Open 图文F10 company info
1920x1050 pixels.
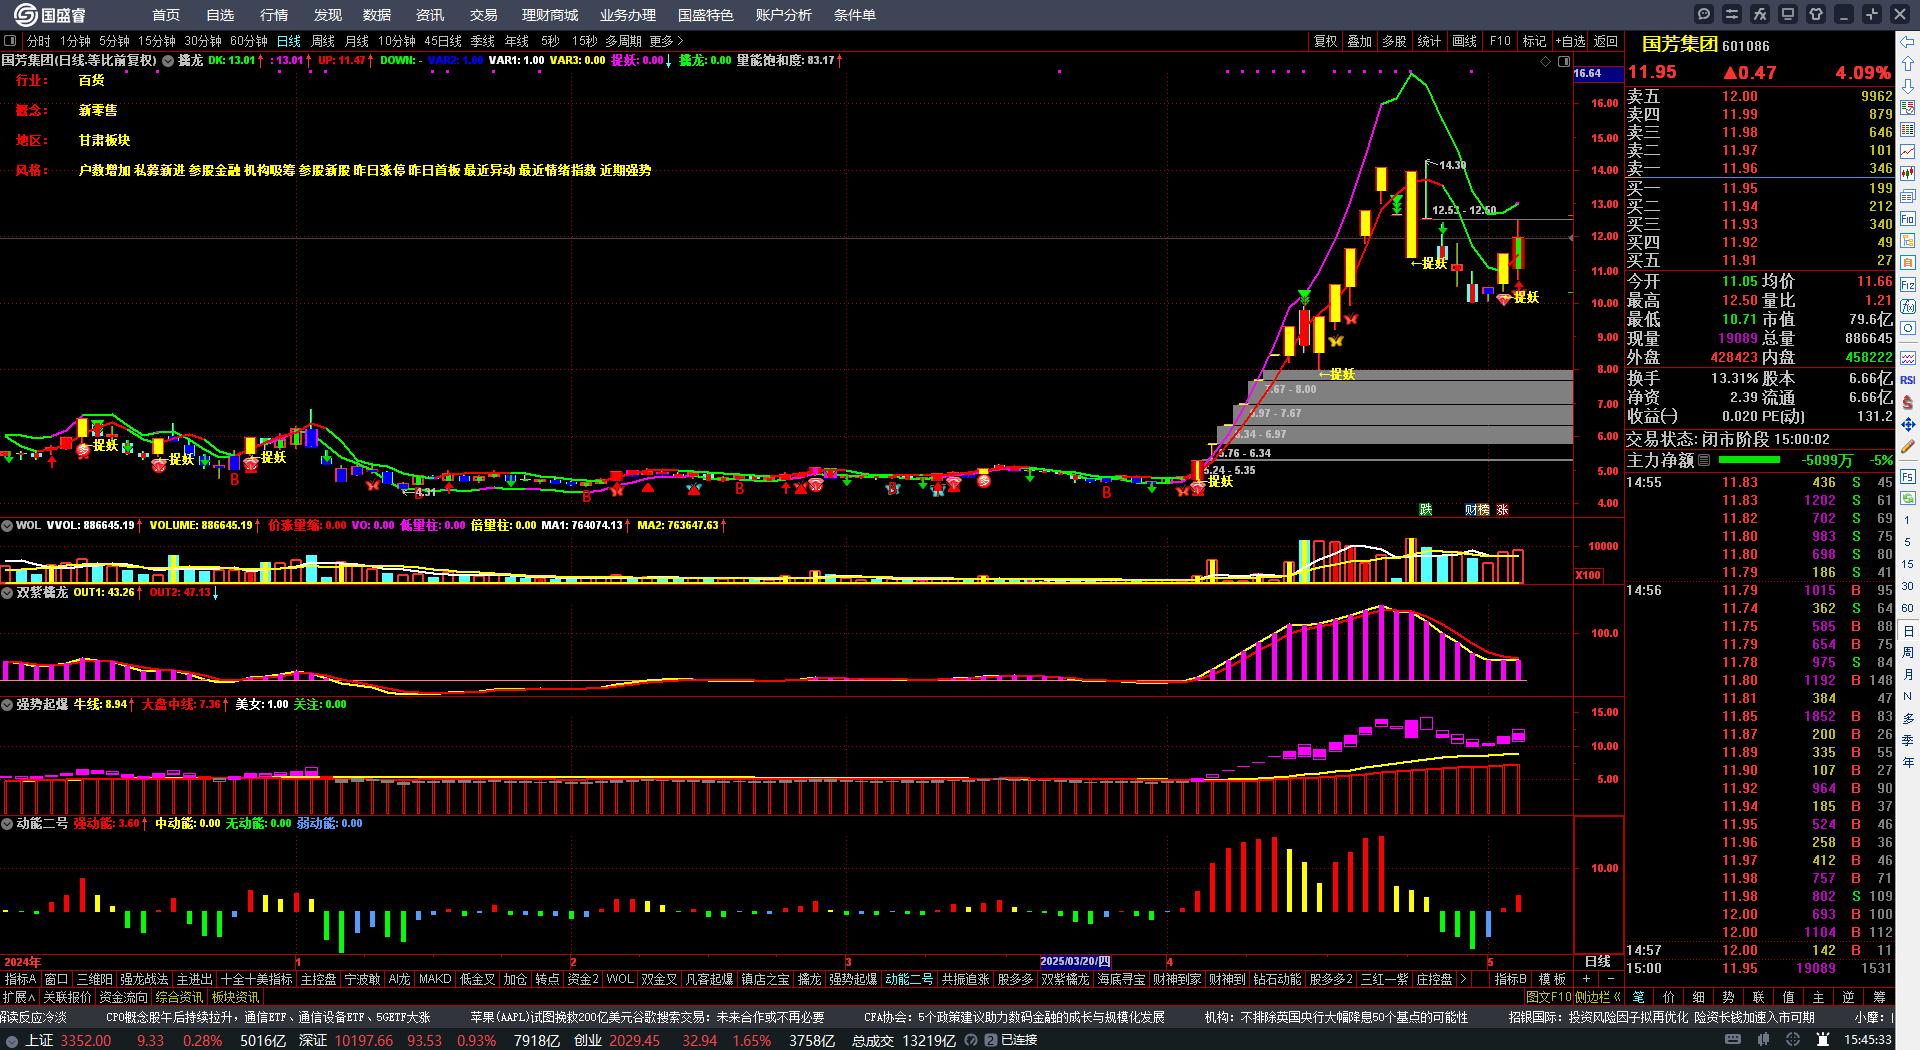[1549, 997]
